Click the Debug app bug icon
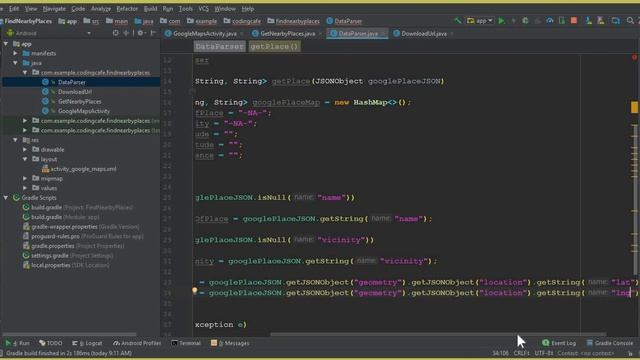The height and width of the screenshot is (360, 640). (x=525, y=21)
